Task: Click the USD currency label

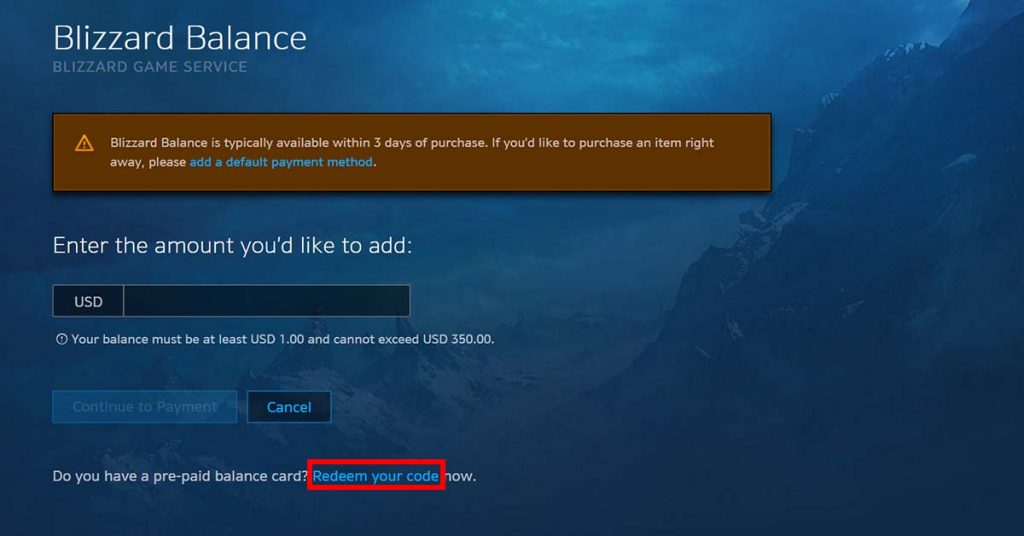Action: click(x=88, y=301)
